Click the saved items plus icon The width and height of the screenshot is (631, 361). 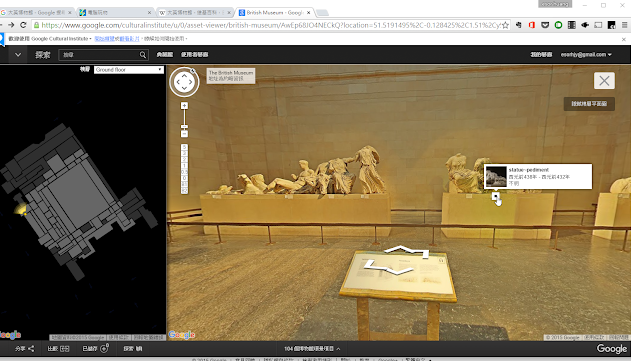pos(104,349)
